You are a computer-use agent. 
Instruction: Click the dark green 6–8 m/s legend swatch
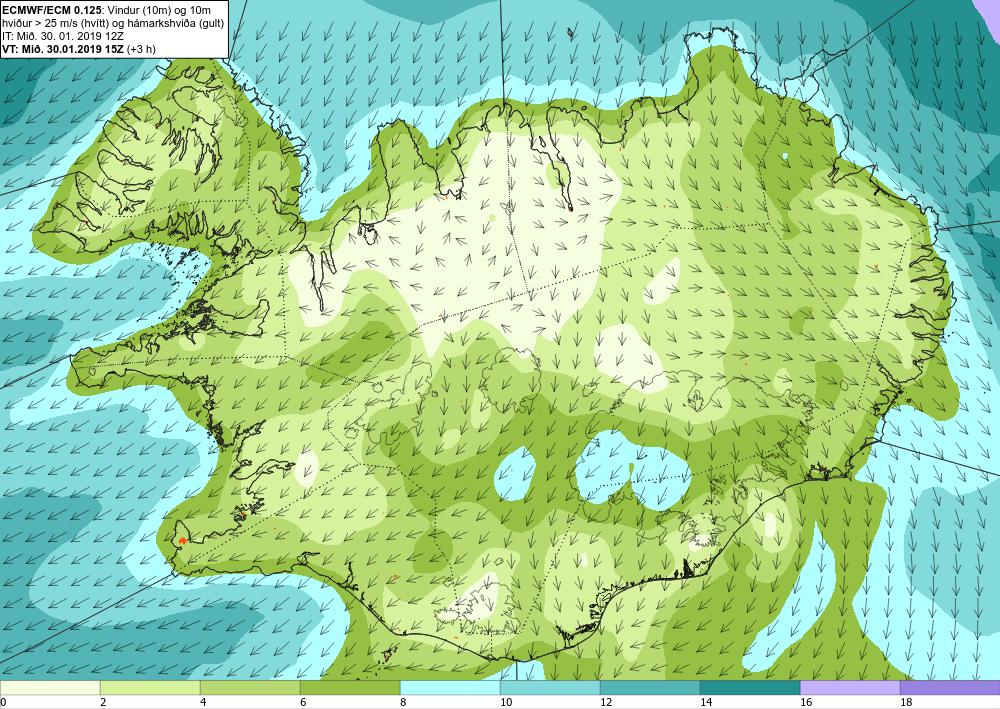[350, 687]
